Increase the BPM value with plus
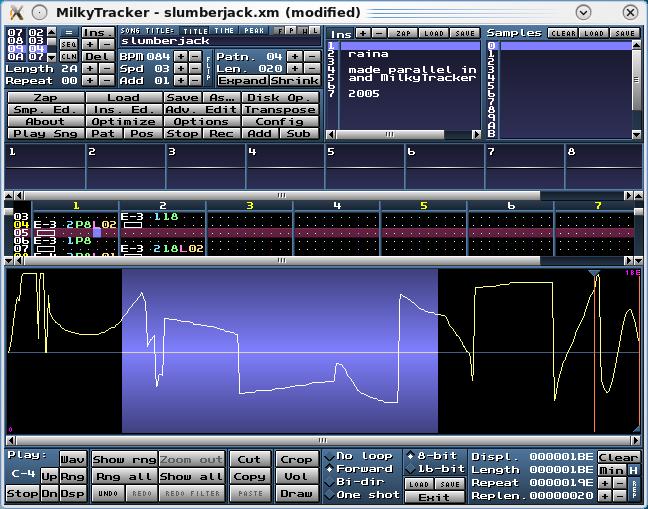Image resolution: width=648 pixels, height=509 pixels. (x=180, y=56)
